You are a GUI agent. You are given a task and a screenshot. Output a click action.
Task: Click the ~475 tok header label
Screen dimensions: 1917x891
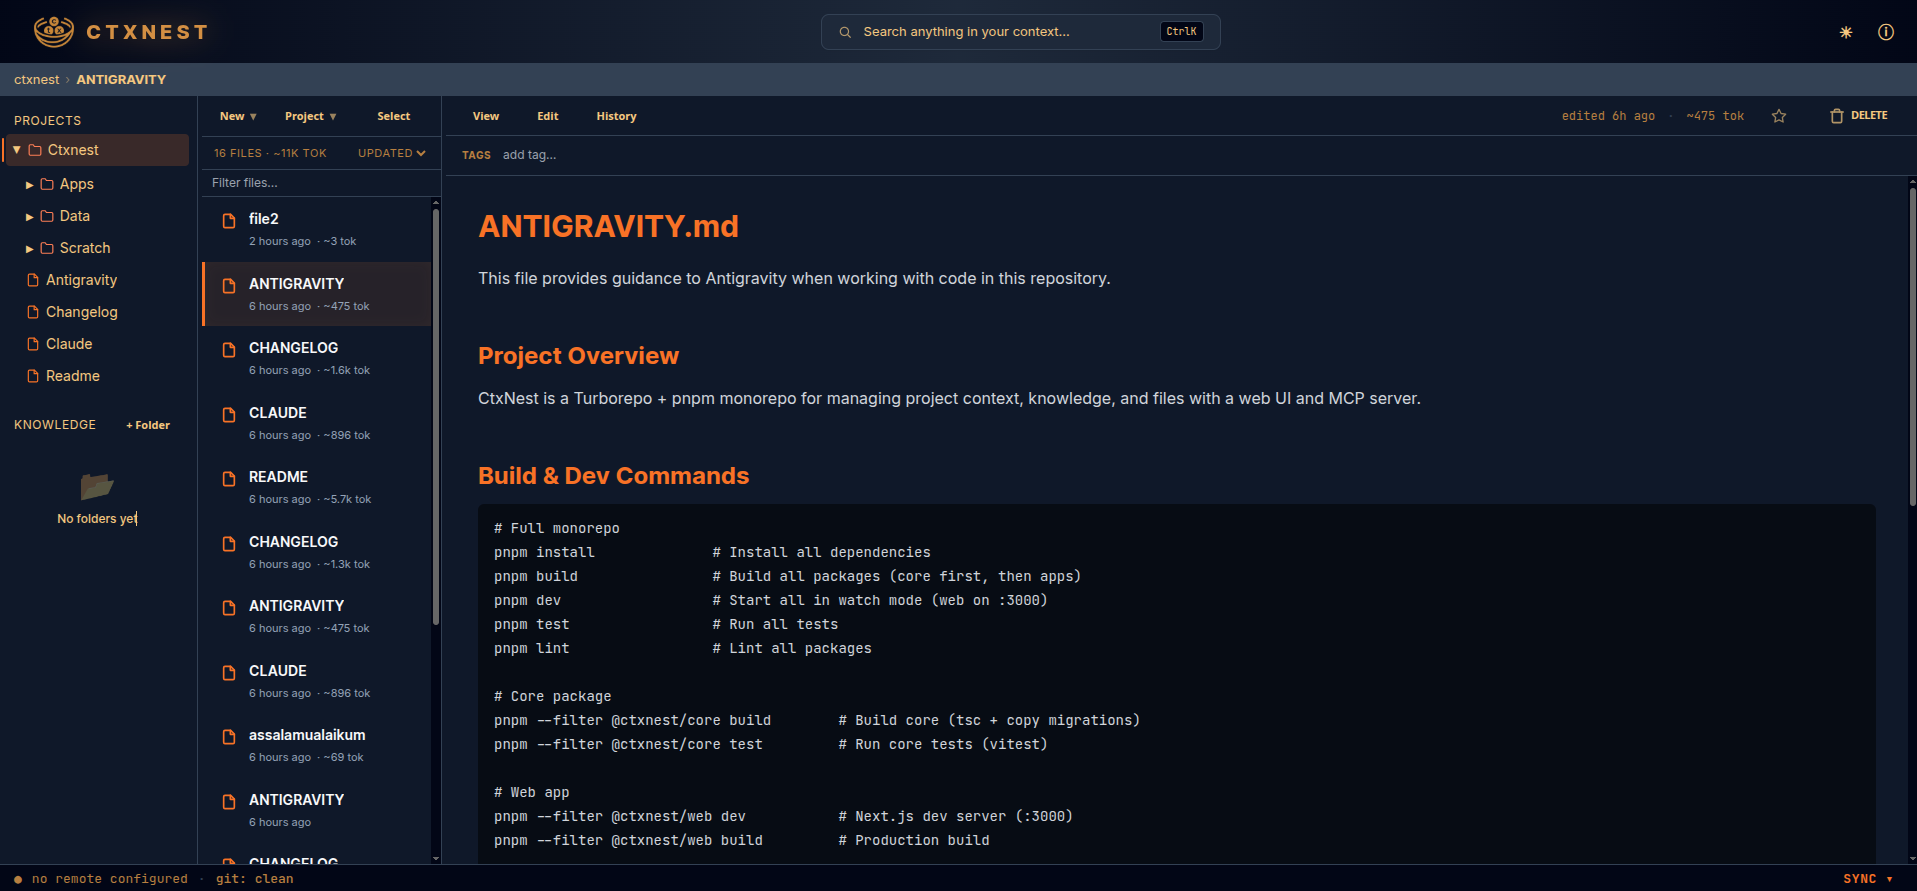(x=1715, y=116)
